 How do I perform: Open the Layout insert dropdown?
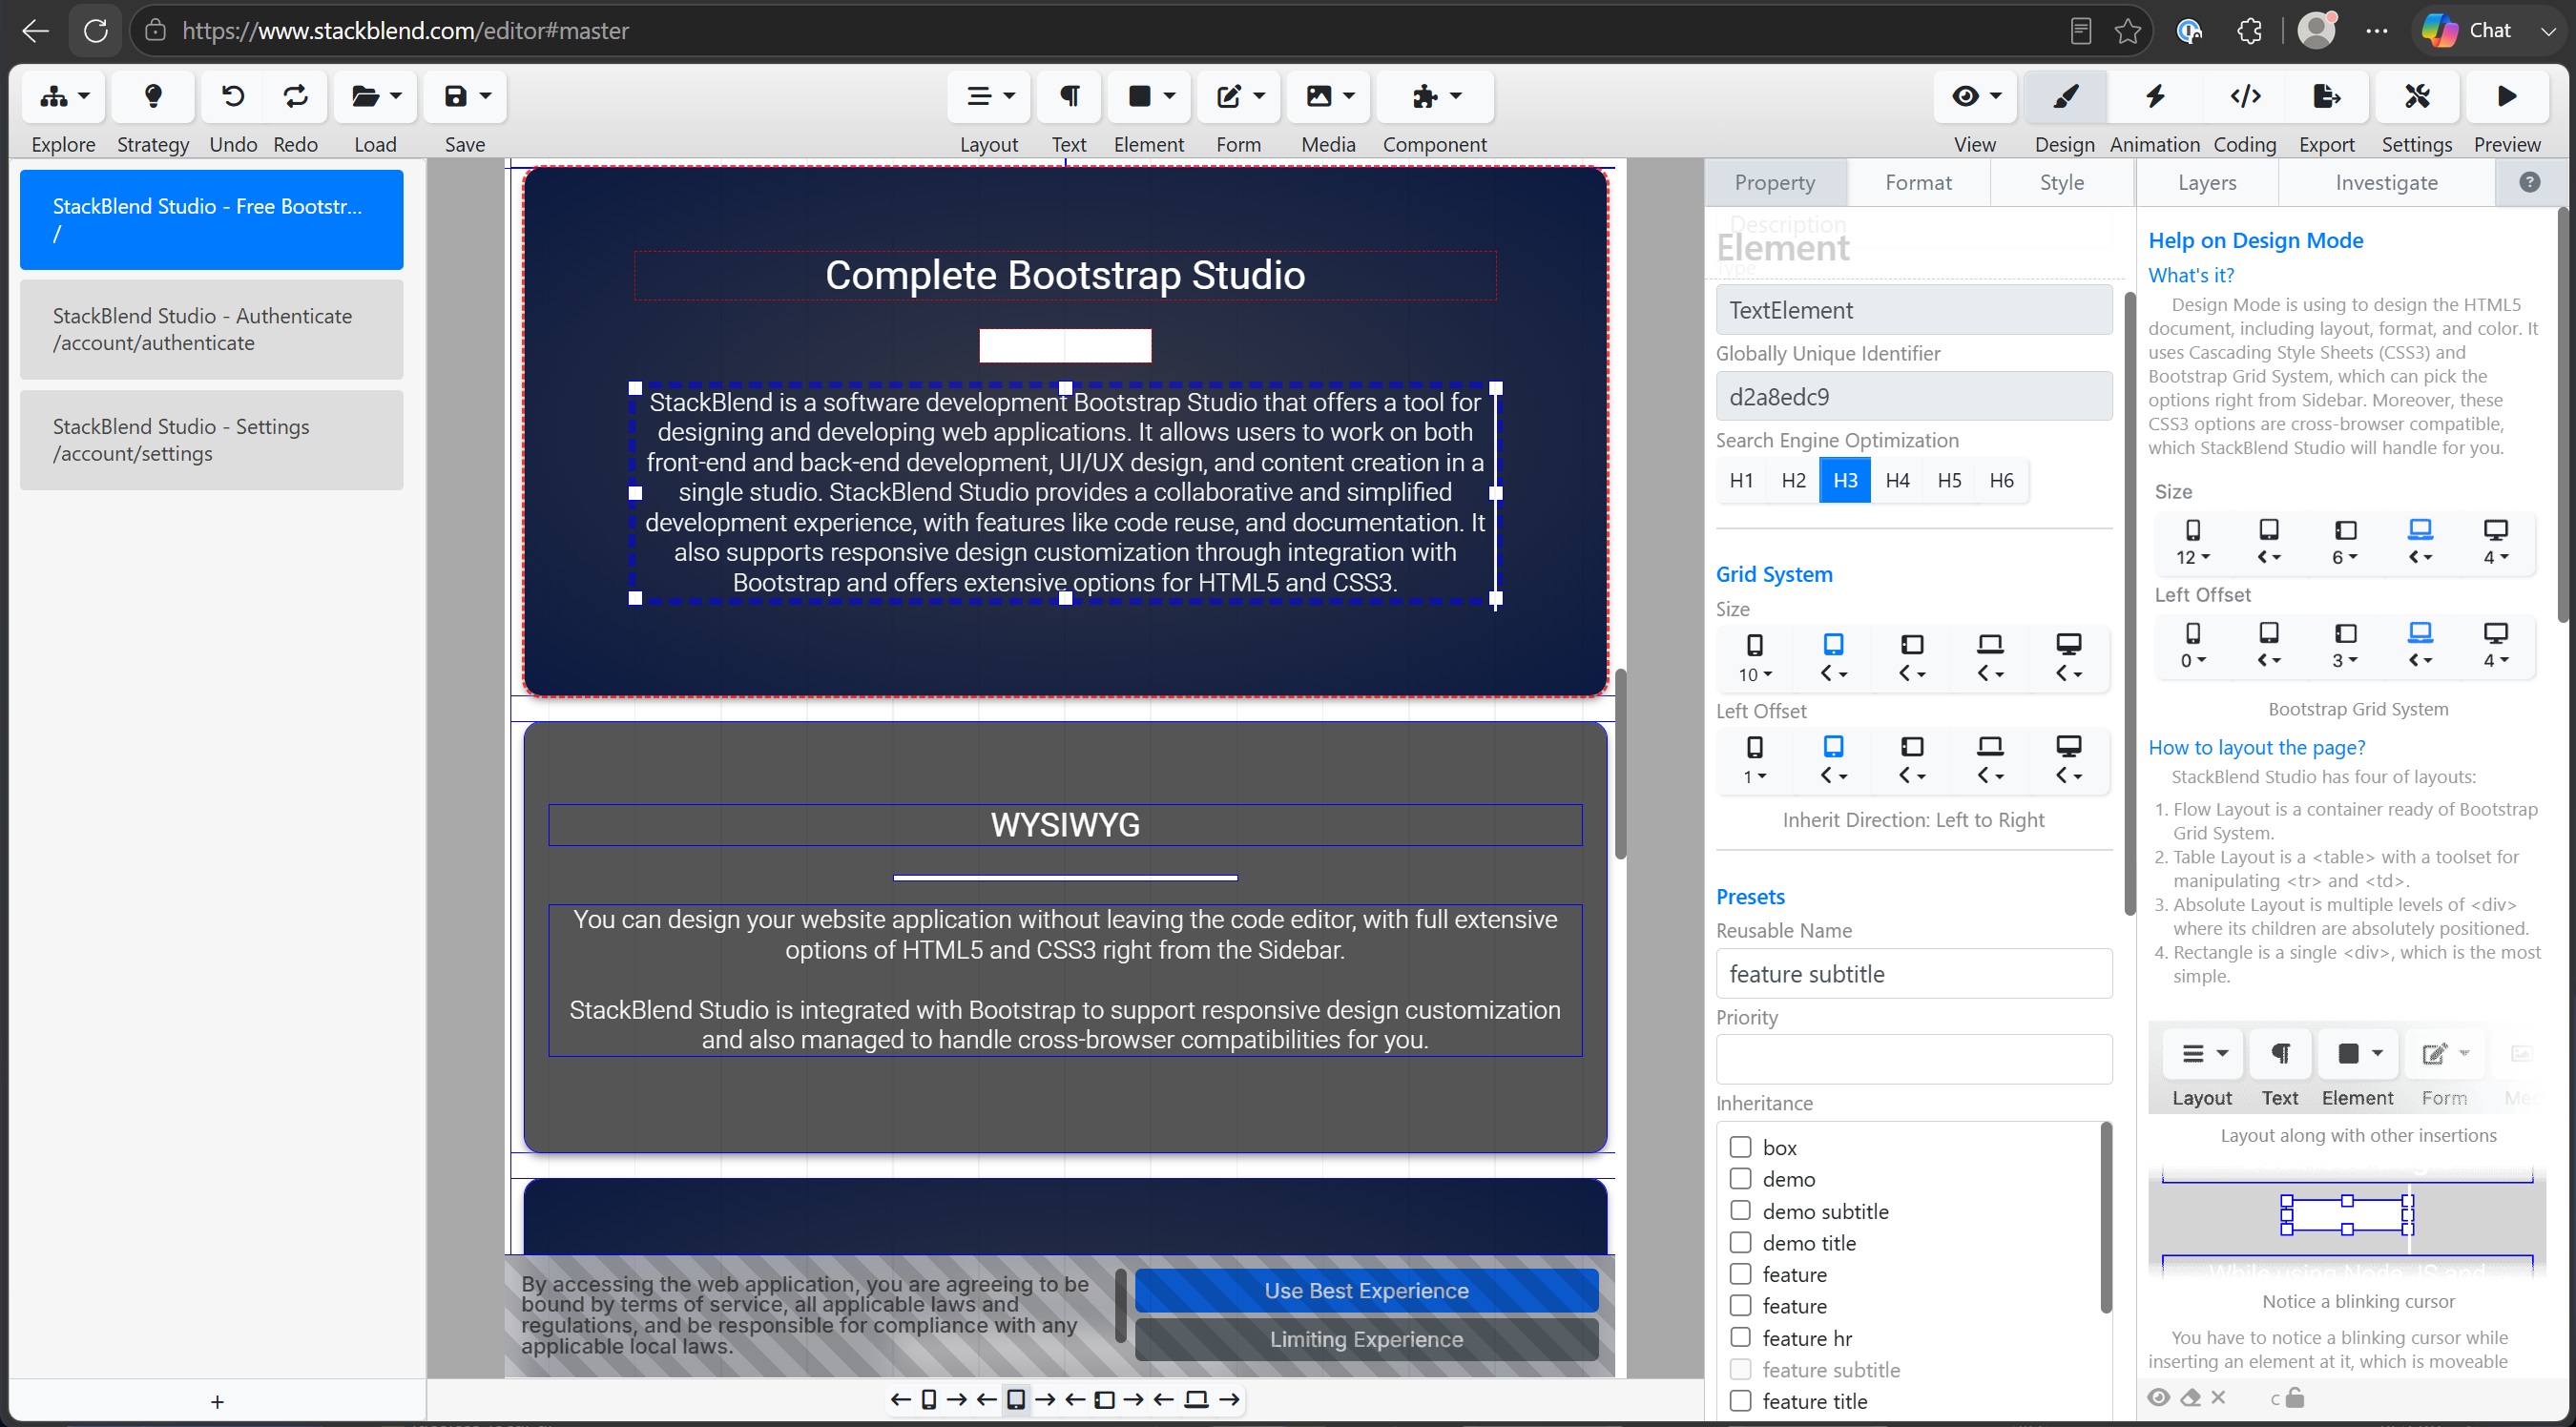[x=989, y=96]
